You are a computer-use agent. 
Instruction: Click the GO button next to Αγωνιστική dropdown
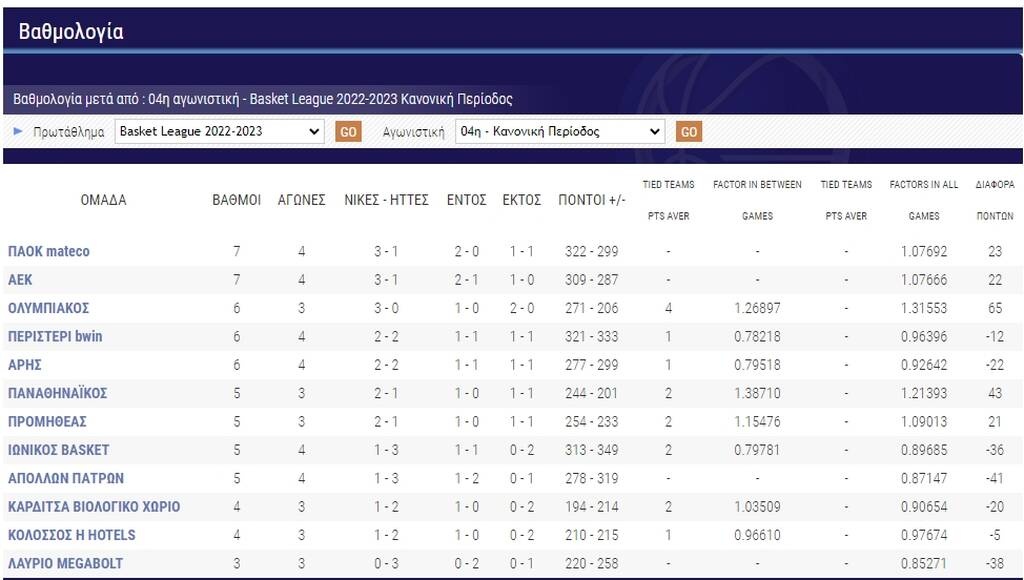click(688, 131)
